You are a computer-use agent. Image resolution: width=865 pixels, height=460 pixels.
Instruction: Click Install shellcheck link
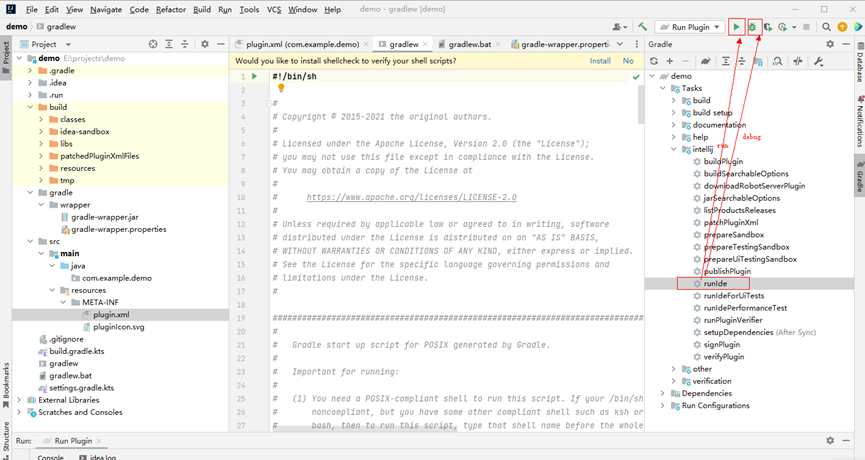[600, 61]
